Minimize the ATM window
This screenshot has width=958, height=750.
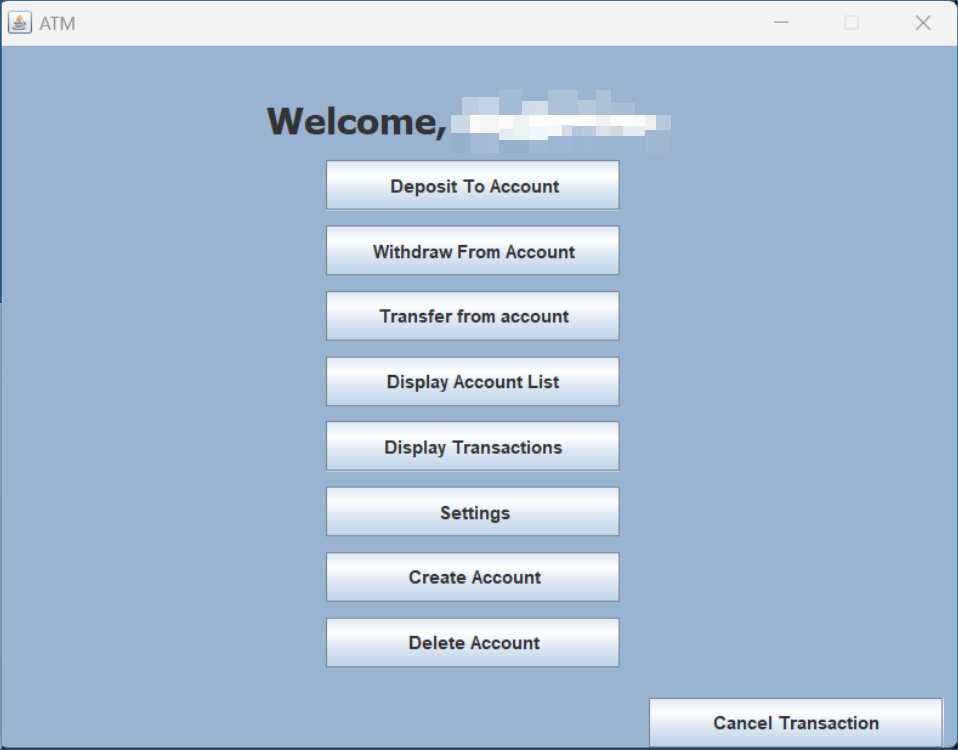(x=781, y=22)
